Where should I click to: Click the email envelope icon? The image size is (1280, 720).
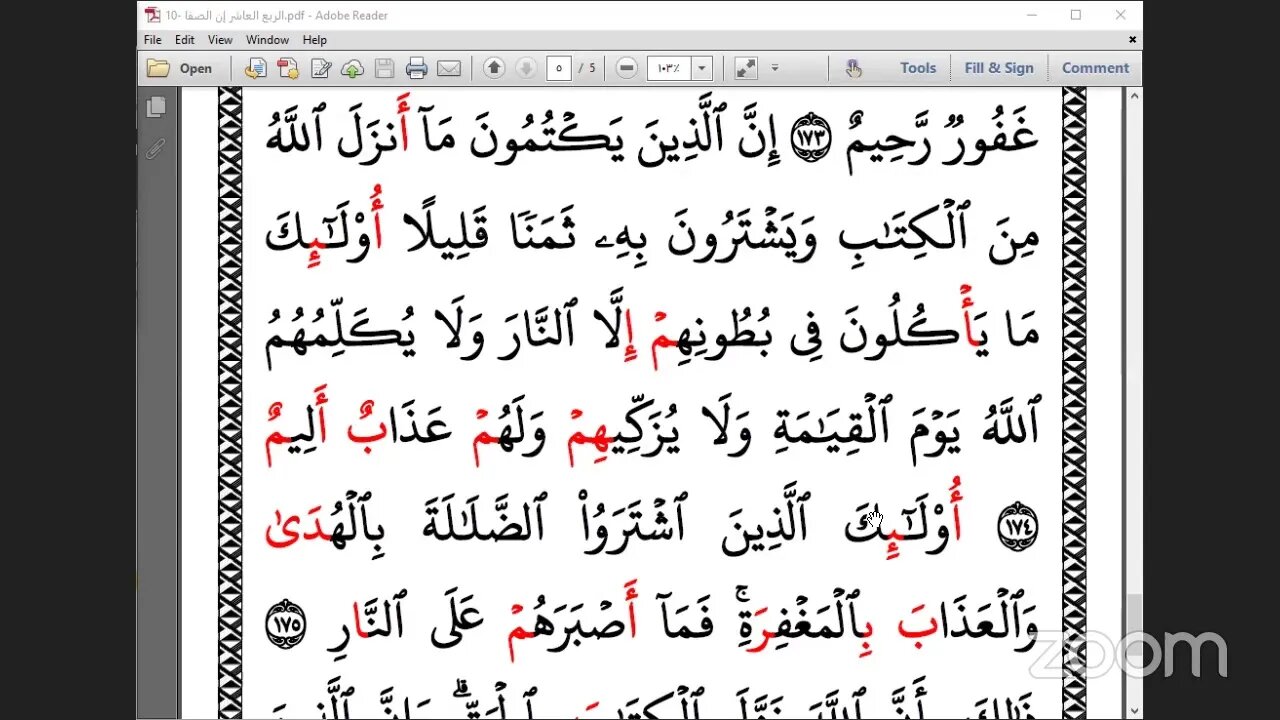tap(449, 68)
